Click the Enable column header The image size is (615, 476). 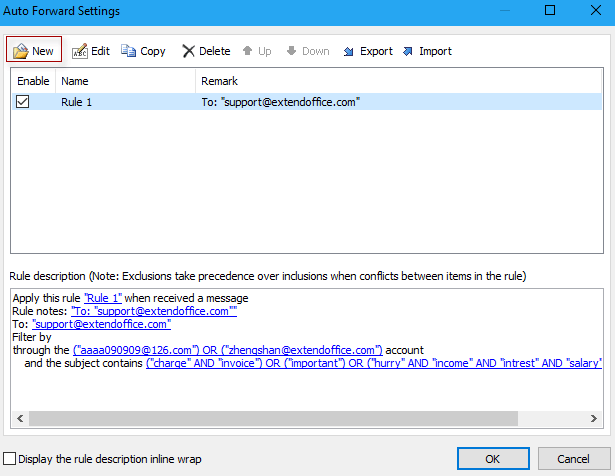pos(33,81)
